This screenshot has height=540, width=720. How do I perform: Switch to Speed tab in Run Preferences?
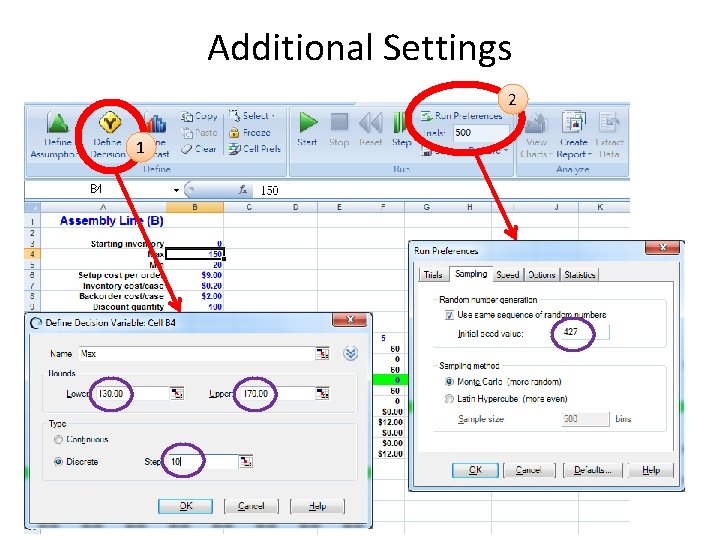(x=507, y=275)
